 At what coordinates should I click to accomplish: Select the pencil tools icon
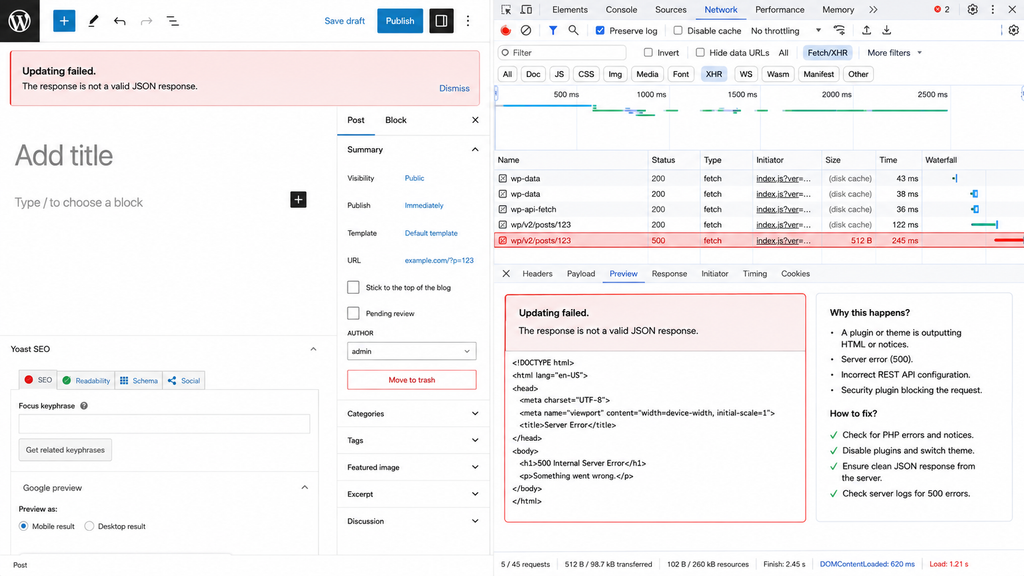(x=93, y=21)
